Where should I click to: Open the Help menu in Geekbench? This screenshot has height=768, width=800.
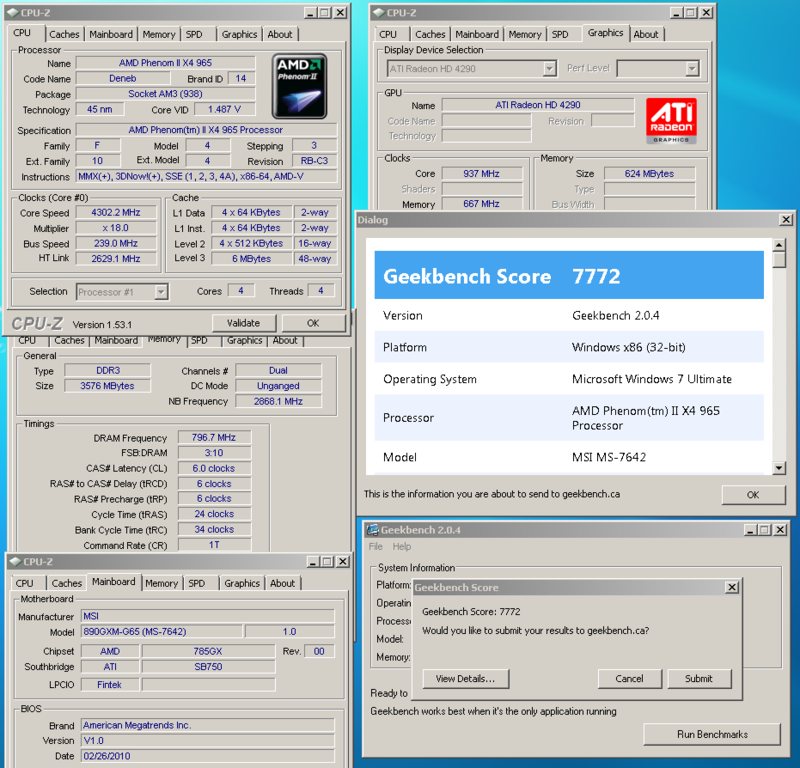[x=402, y=547]
